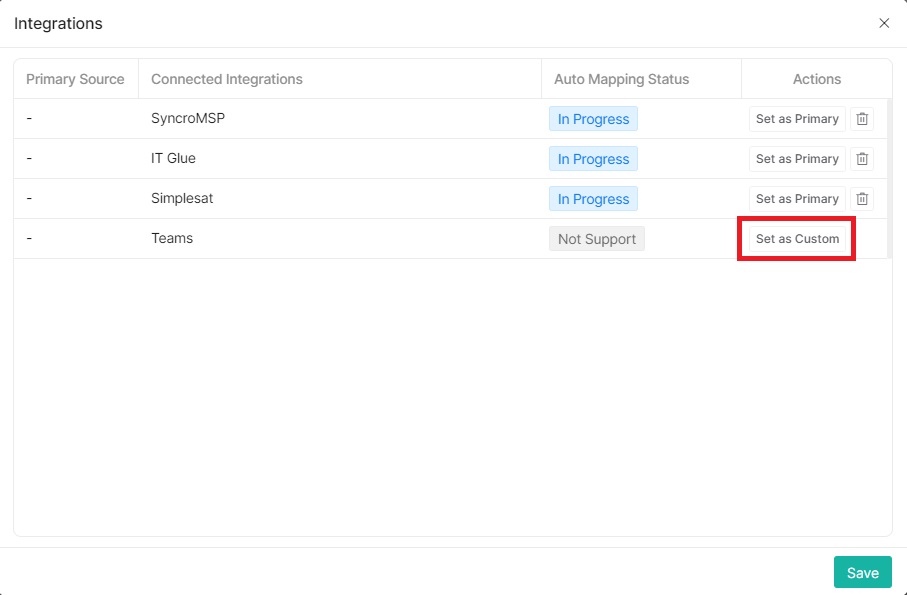Delete the SyncroMSP integration
Screen dimensions: 907x595
point(861,118)
